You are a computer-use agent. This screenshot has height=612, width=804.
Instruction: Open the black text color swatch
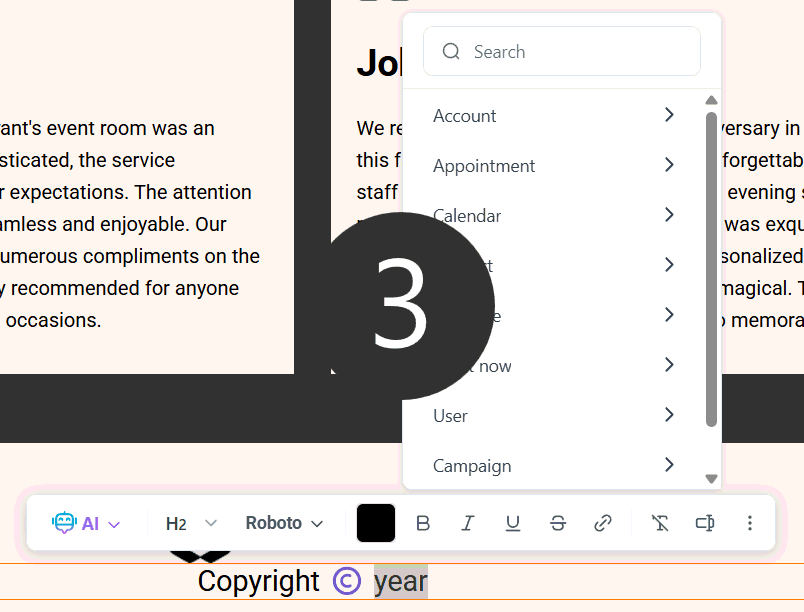[376, 523]
